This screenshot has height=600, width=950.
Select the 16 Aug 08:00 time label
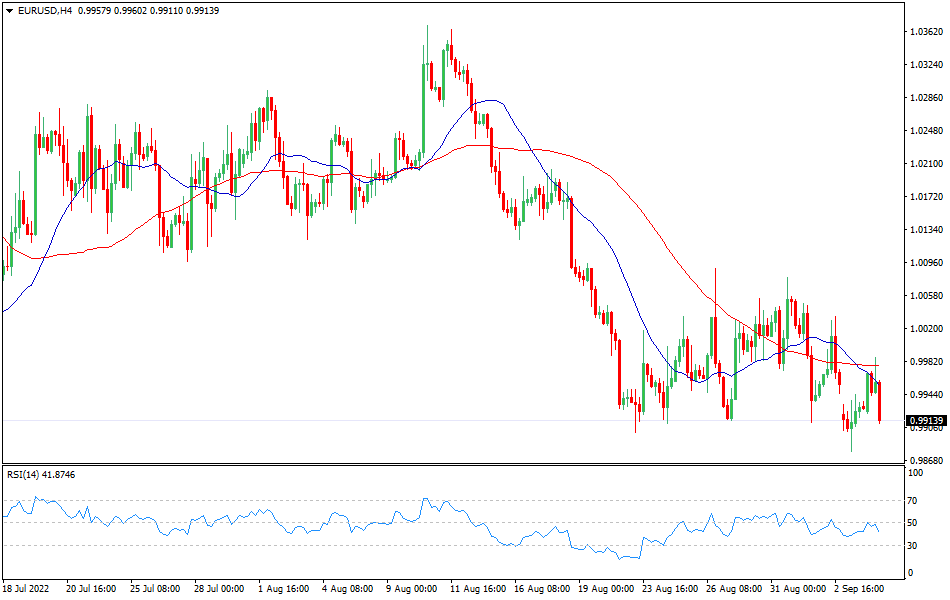(x=541, y=589)
